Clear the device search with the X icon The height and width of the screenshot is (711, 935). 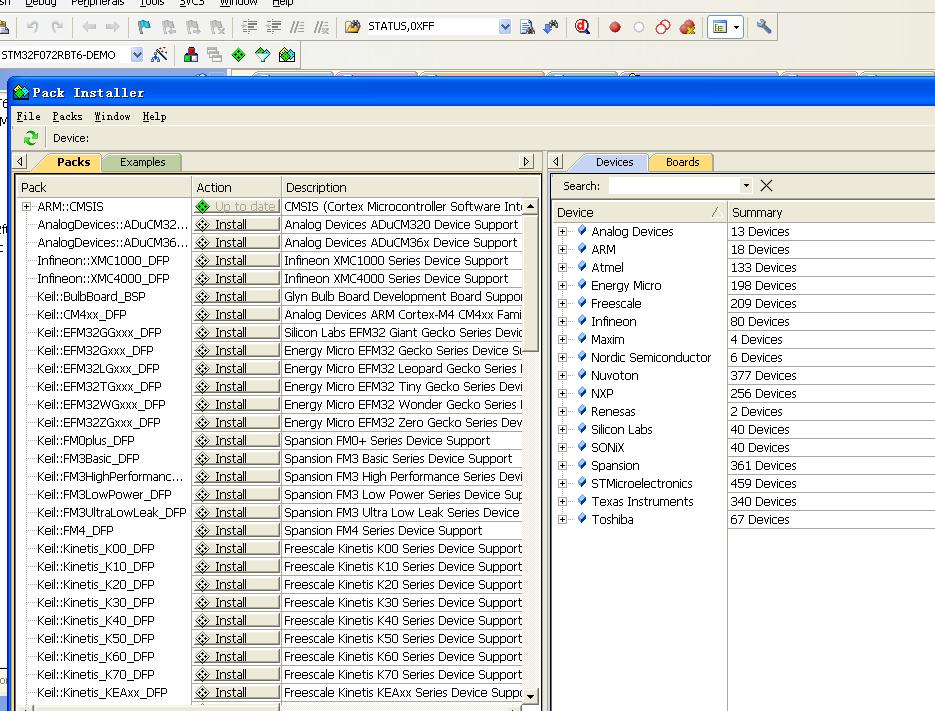(766, 186)
